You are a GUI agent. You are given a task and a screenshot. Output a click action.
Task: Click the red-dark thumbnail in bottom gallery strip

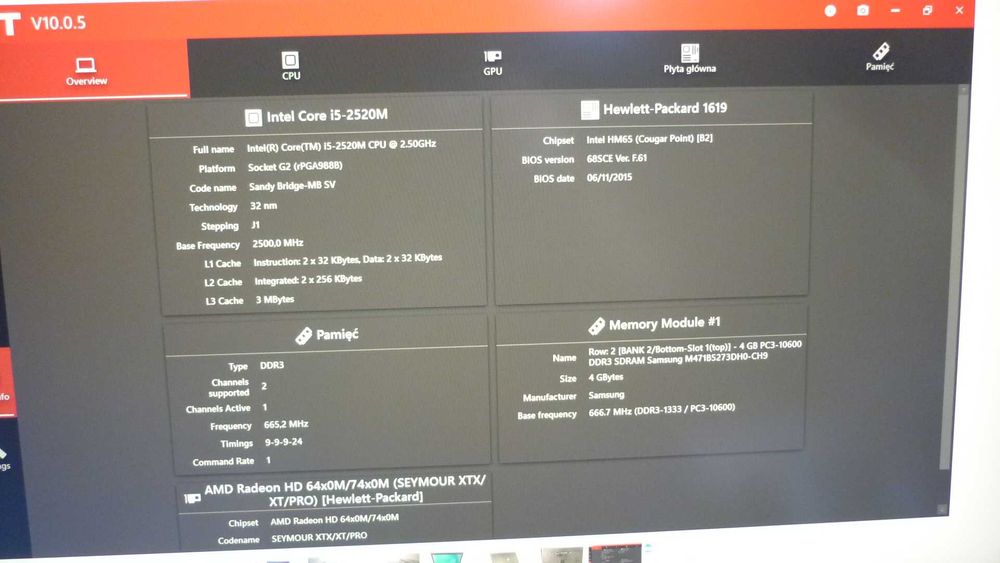(x=614, y=553)
